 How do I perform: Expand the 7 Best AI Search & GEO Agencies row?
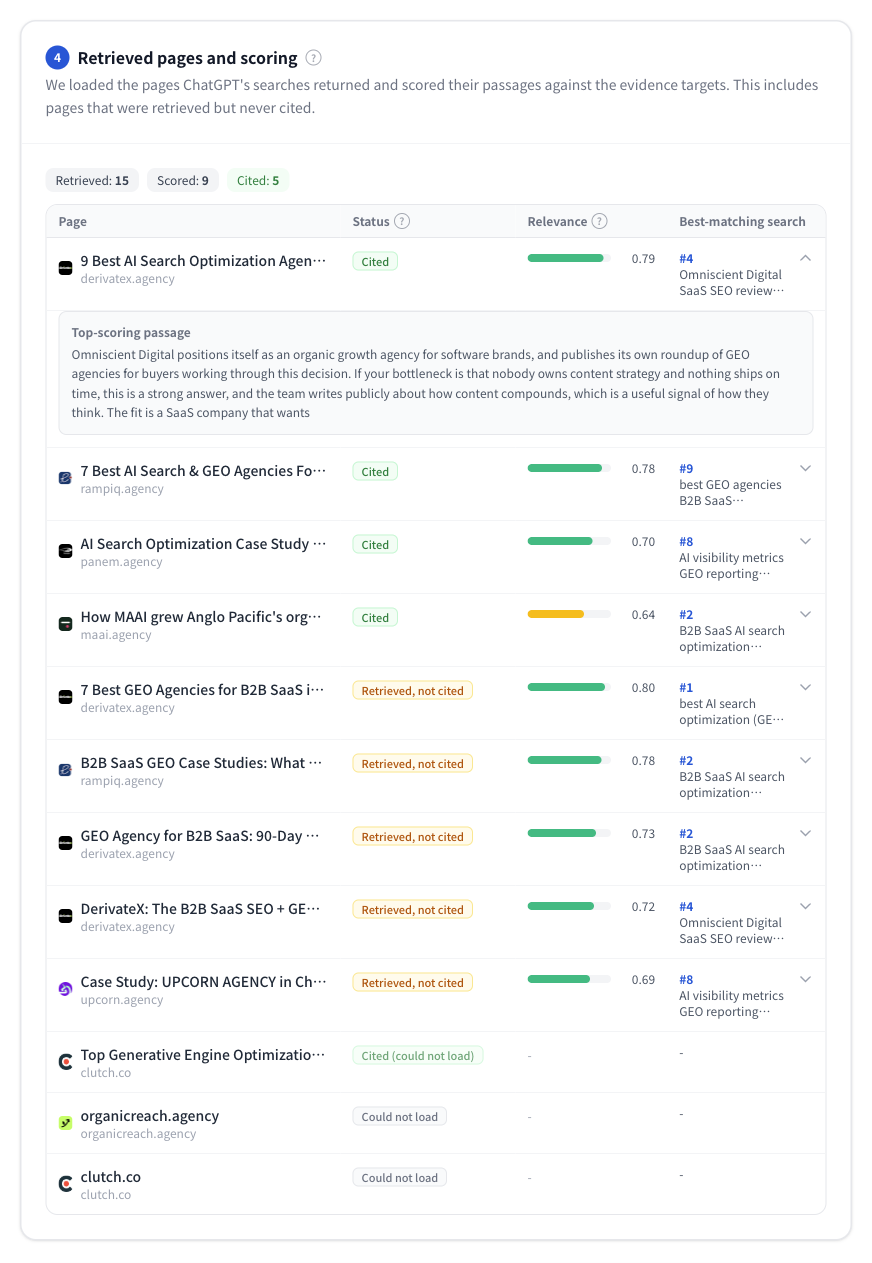pos(806,468)
